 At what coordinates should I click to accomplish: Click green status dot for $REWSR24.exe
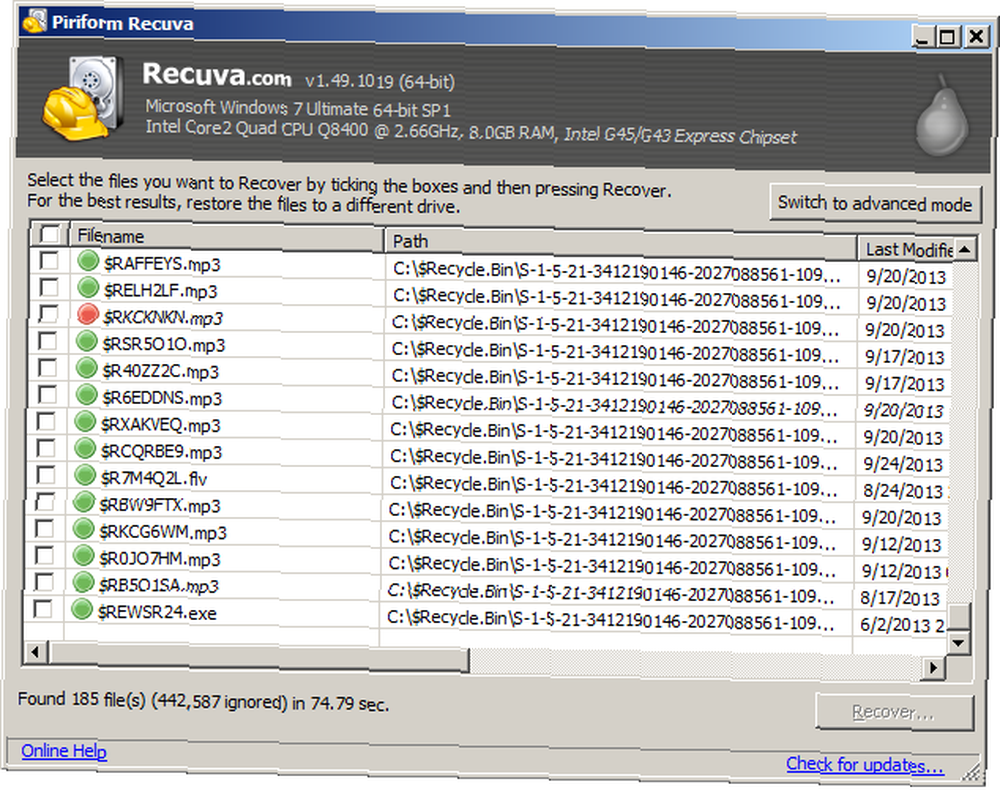point(82,609)
